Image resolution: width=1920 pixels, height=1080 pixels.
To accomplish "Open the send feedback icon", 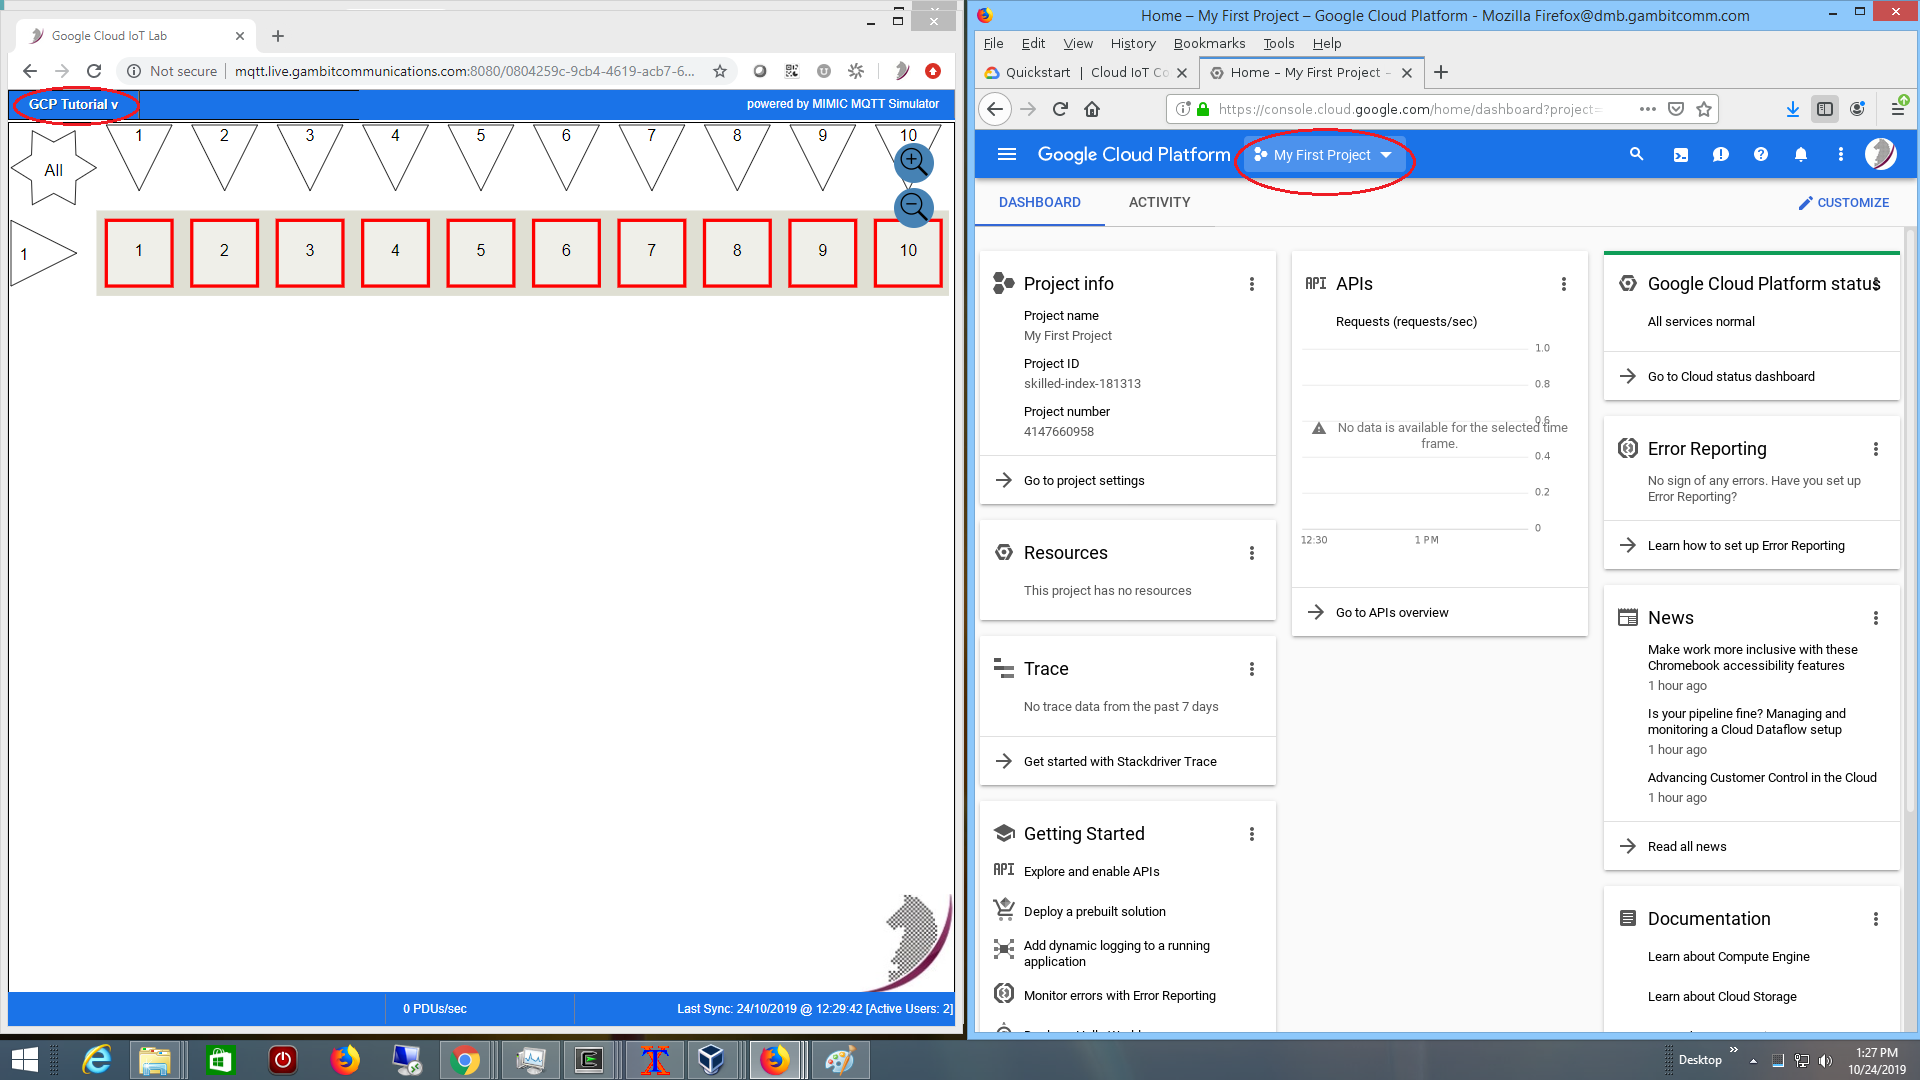I will point(1721,154).
